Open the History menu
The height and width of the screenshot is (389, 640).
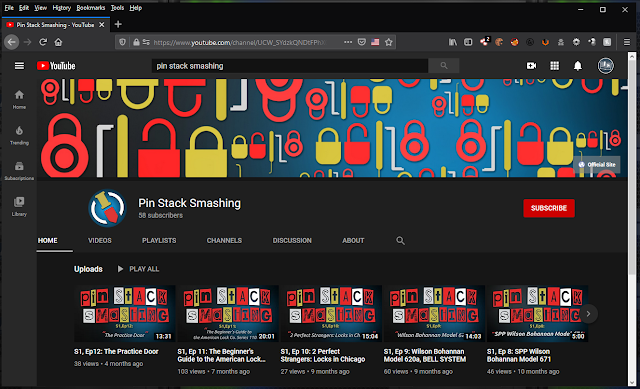[x=62, y=8]
